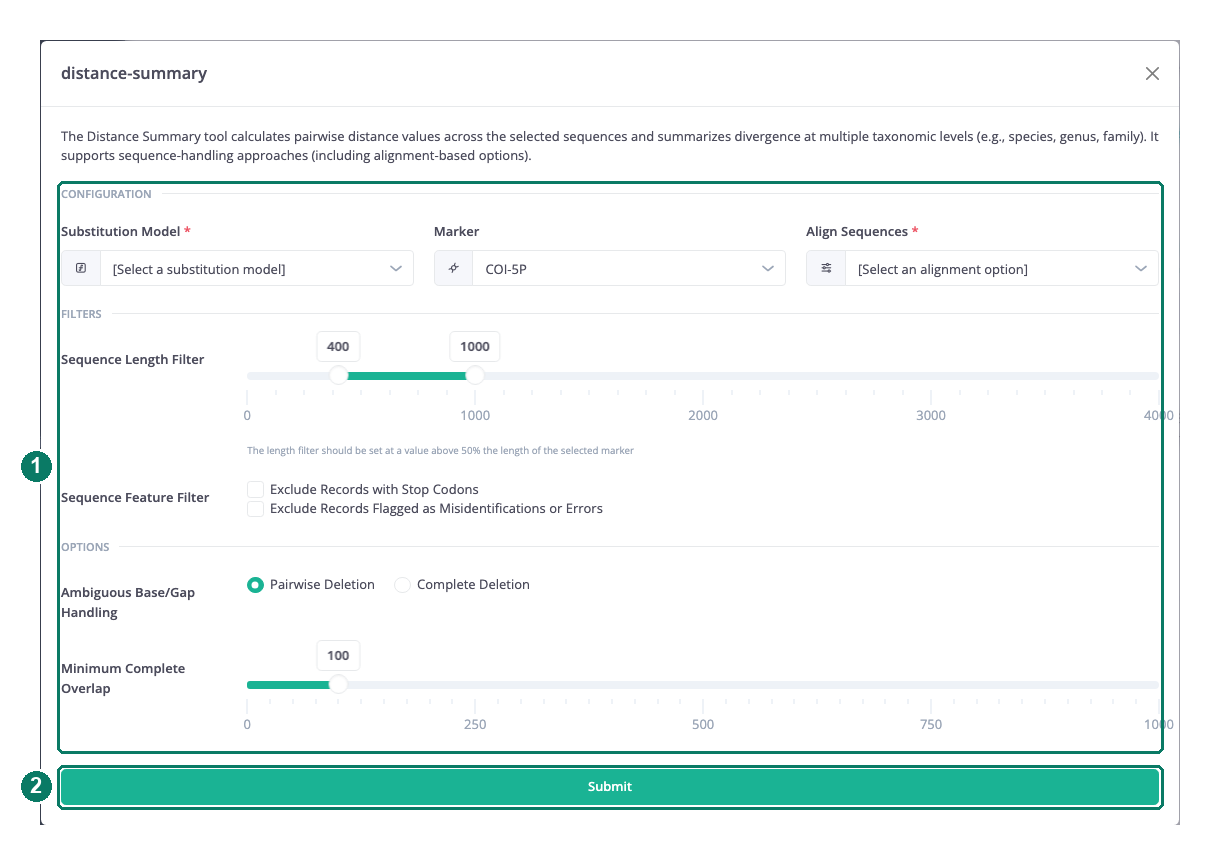Screen dimensions: 1220x865
Task: Click the 1000 value tooltip above length slider
Action: (x=475, y=346)
